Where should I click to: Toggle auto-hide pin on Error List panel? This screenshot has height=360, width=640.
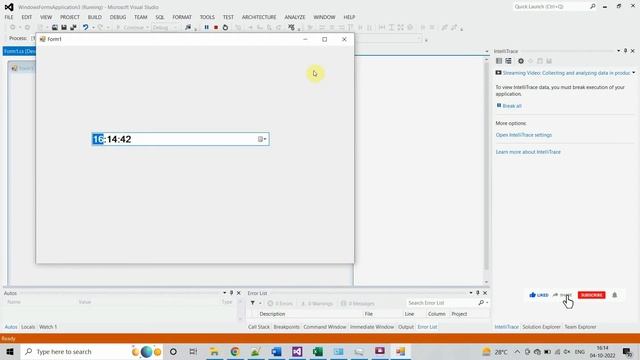[478, 293]
